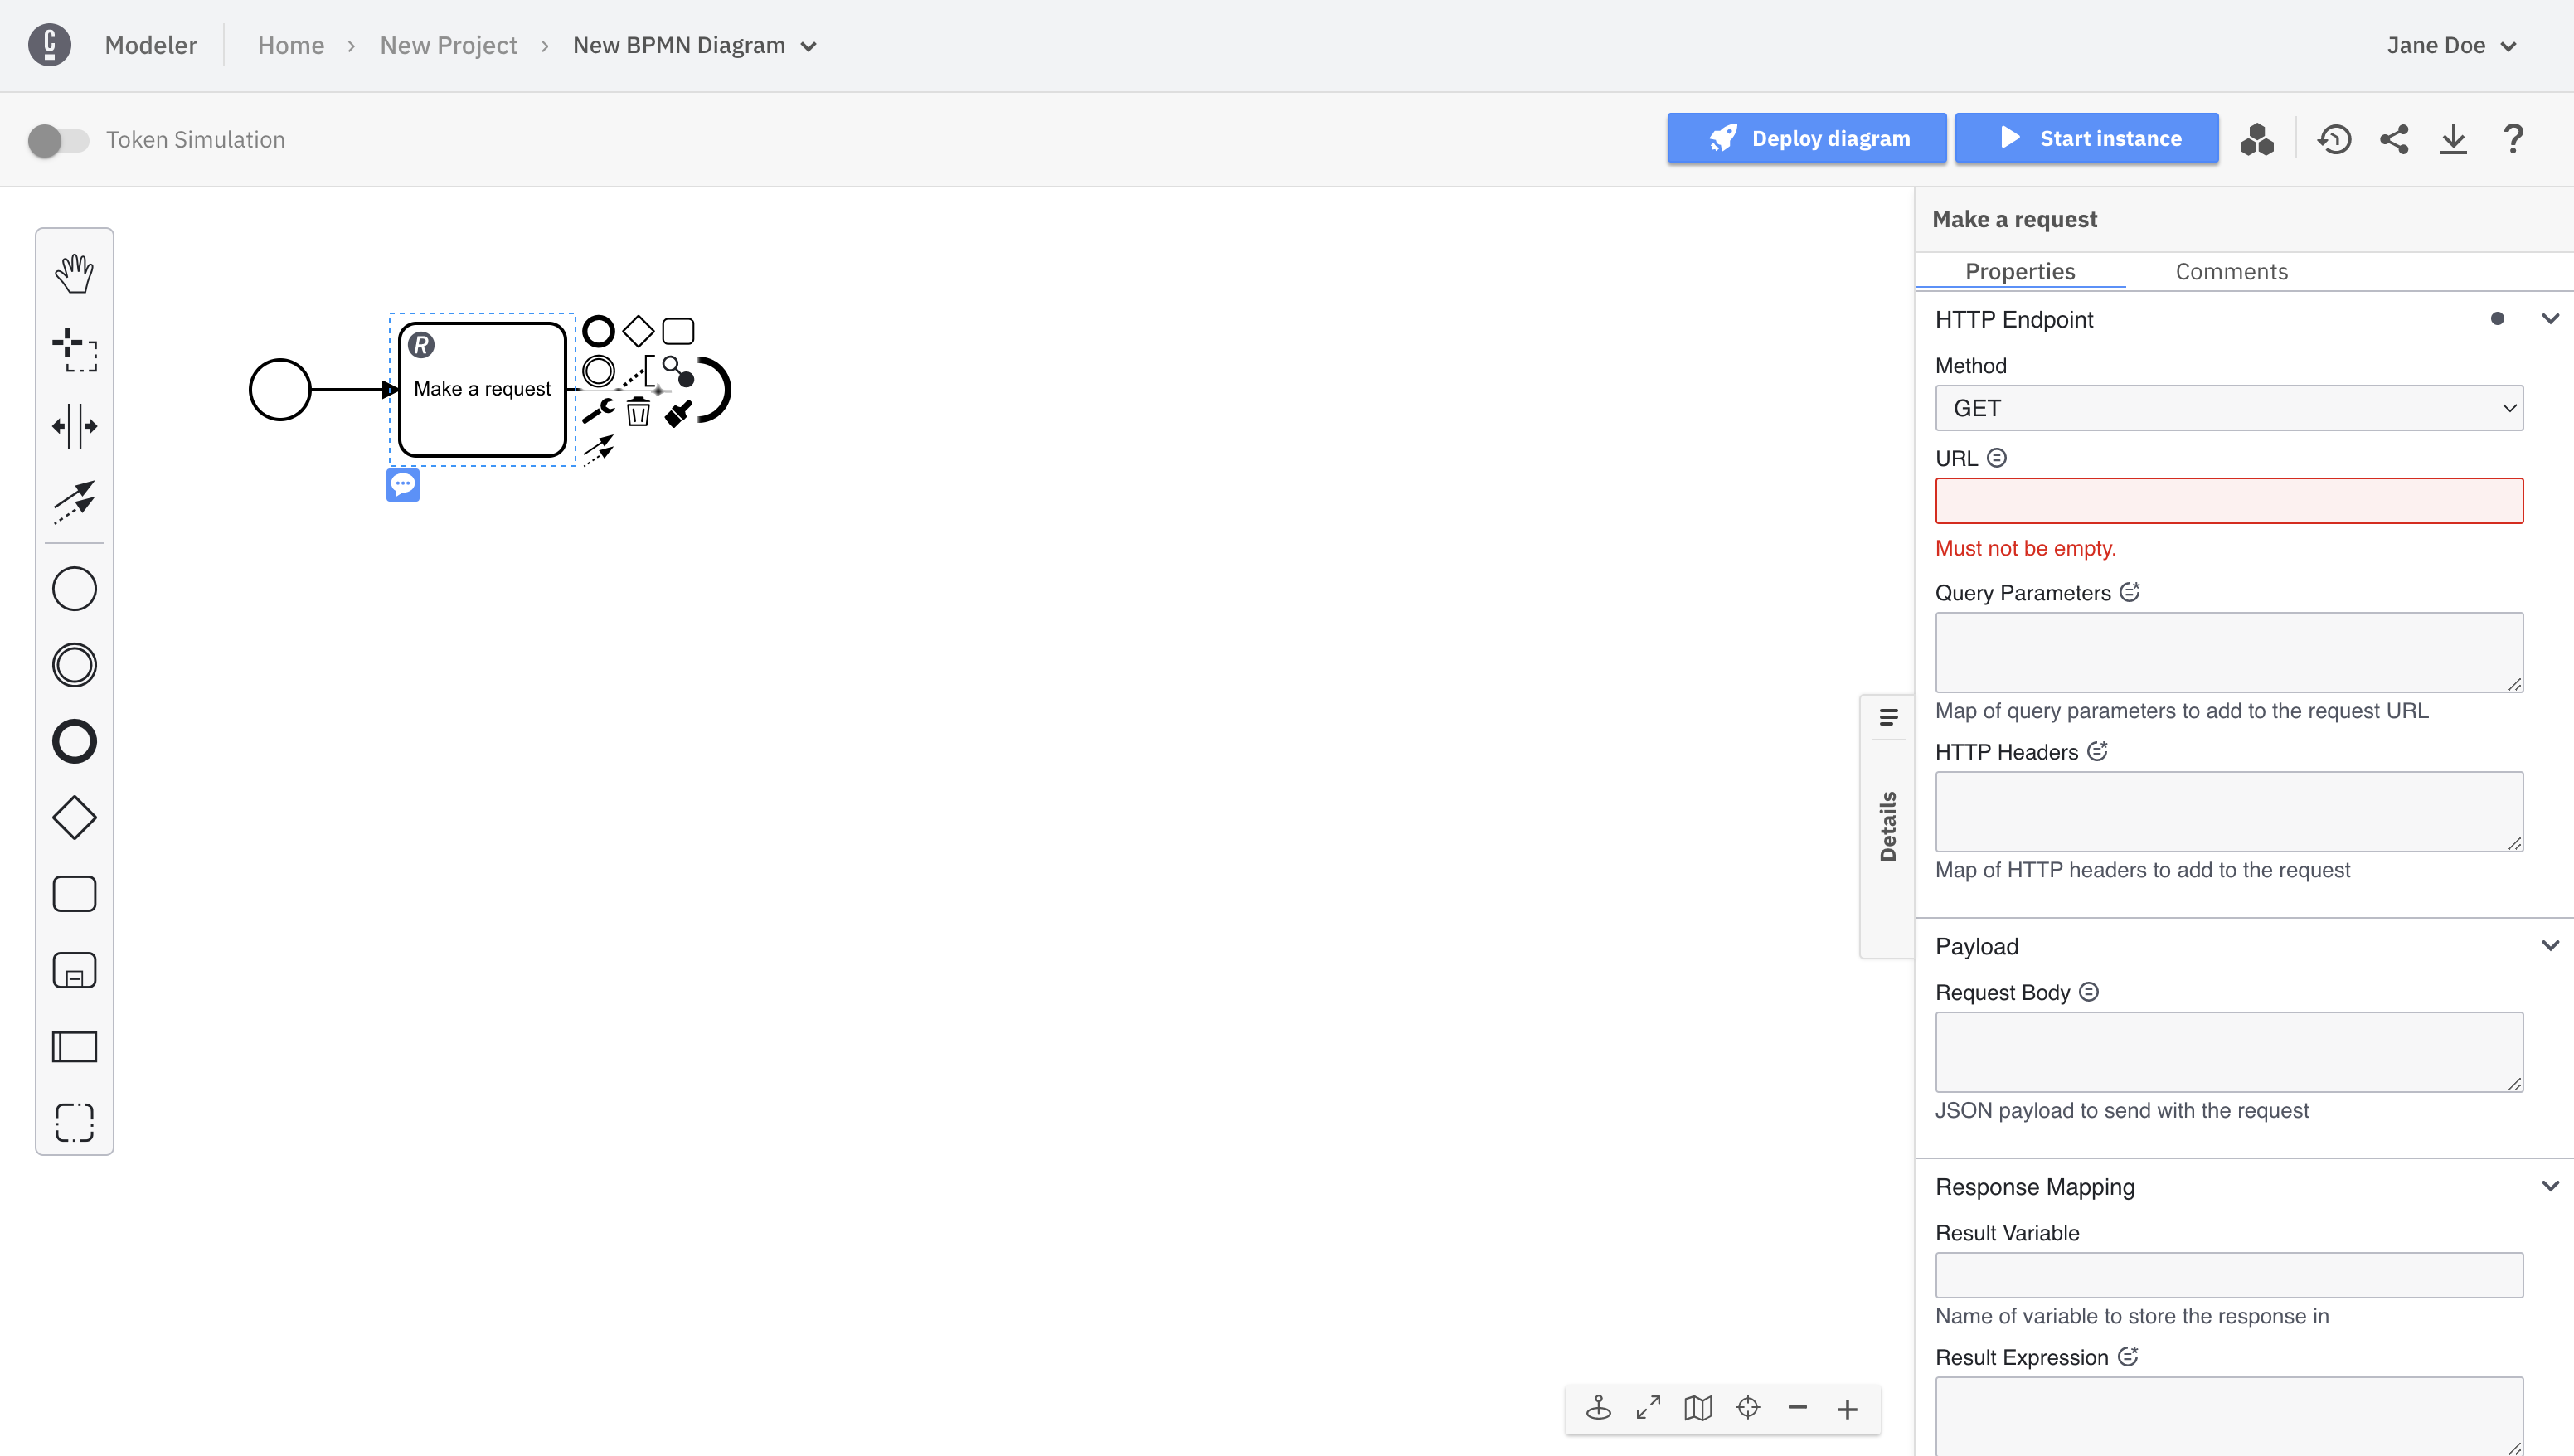
Task: Add a gateway from the palette
Action: point(74,818)
